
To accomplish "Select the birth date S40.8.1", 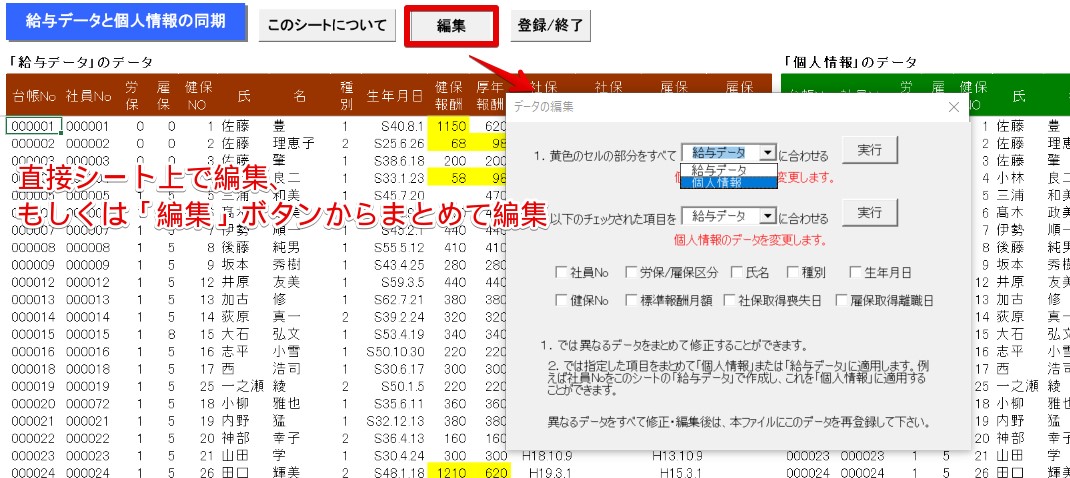I will pos(402,126).
